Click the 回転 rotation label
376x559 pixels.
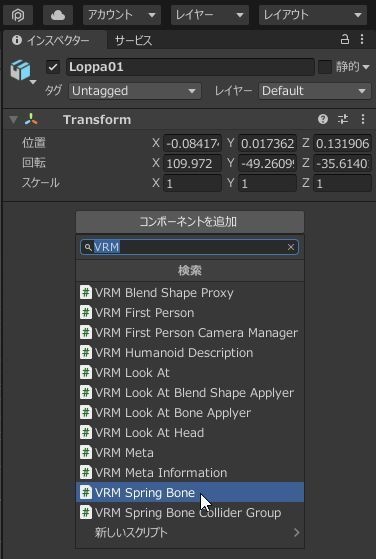pyautogui.click(x=34, y=163)
